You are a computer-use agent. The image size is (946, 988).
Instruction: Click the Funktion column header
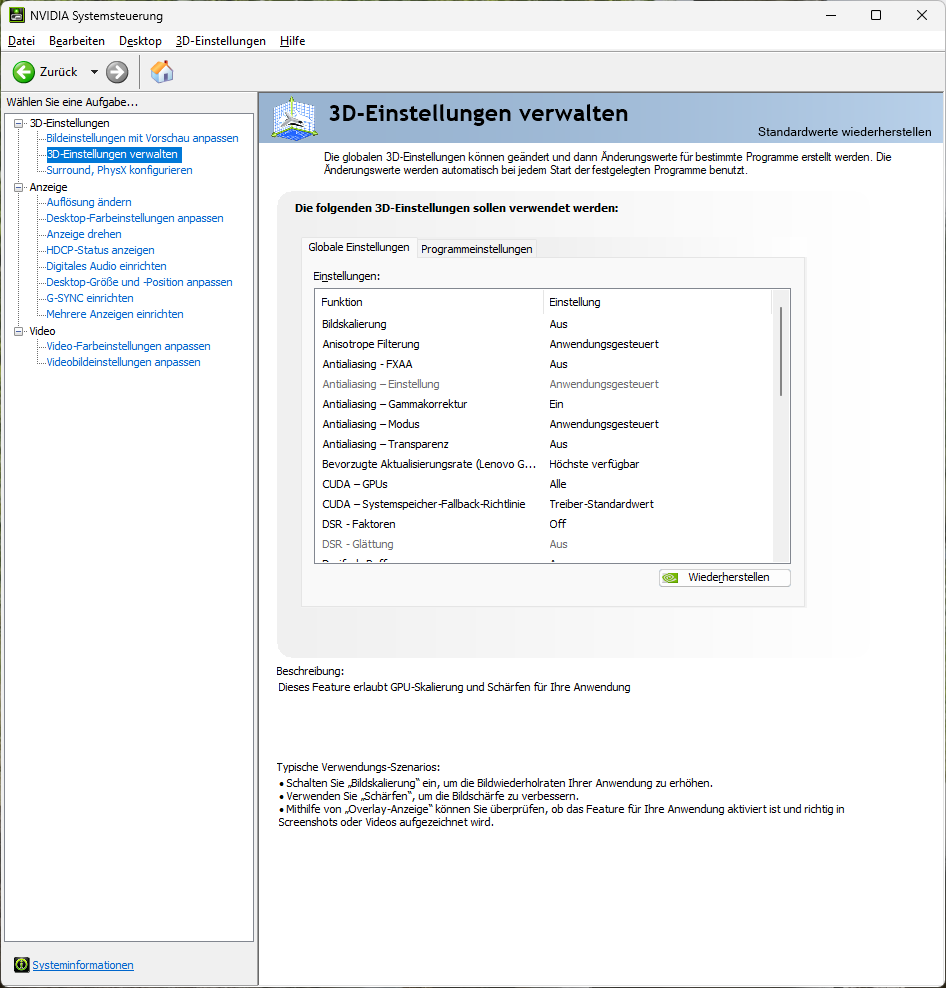tap(429, 302)
